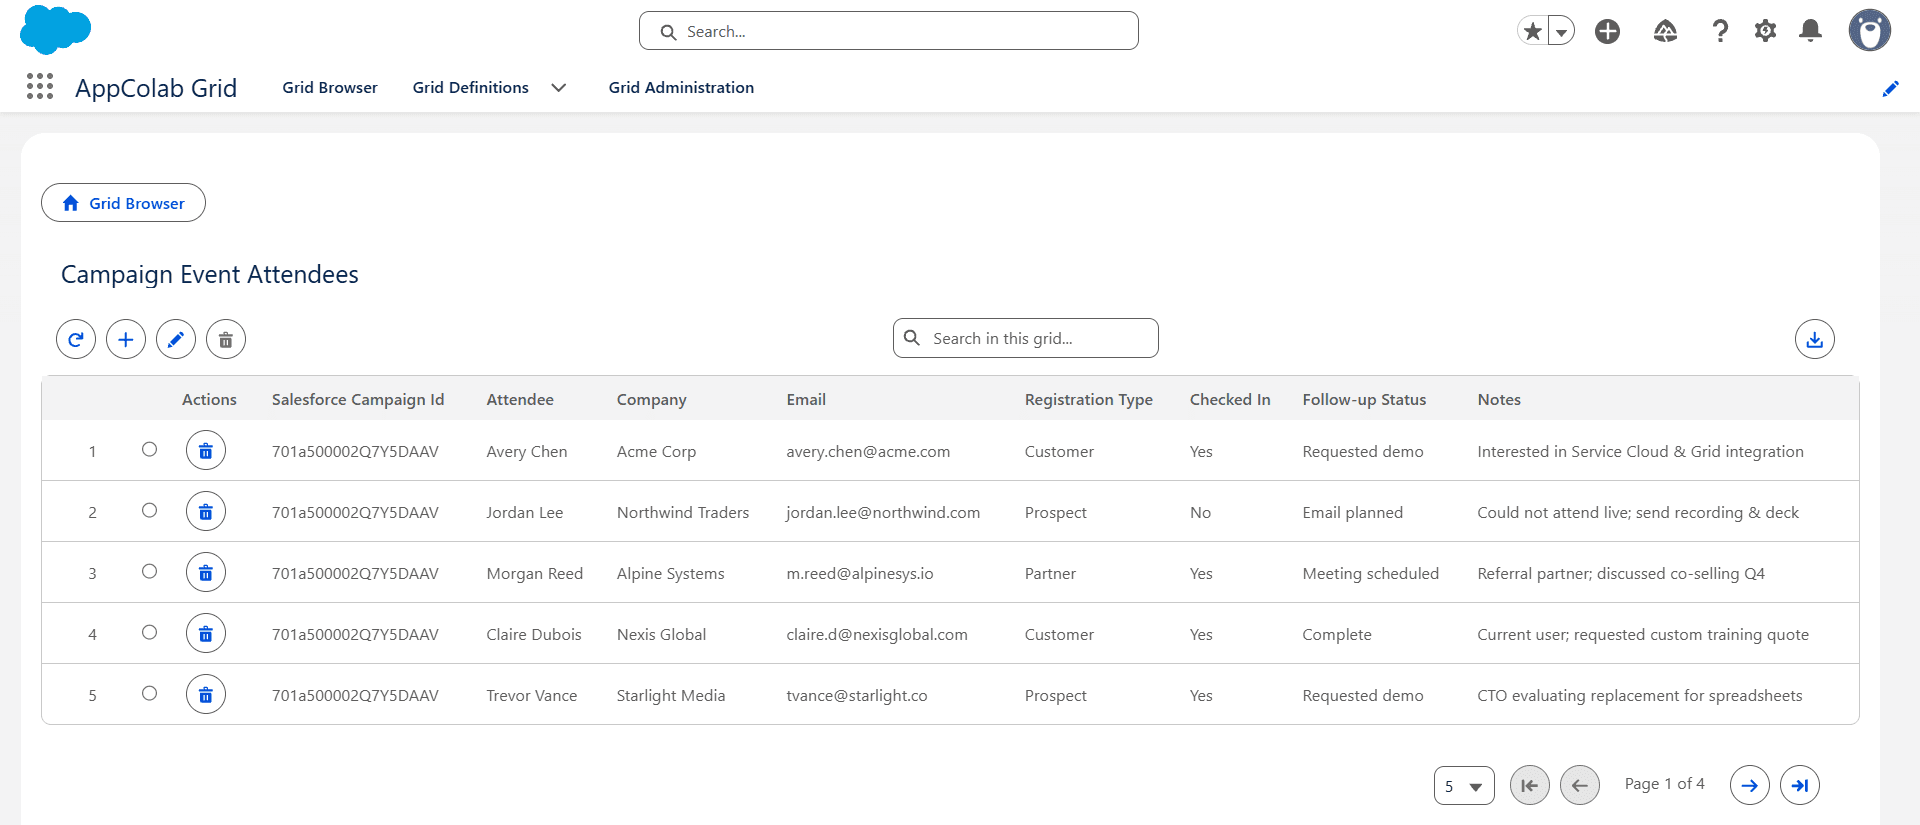1920x825 pixels.
Task: Select the radio button for Jordan Lee
Action: 149,511
